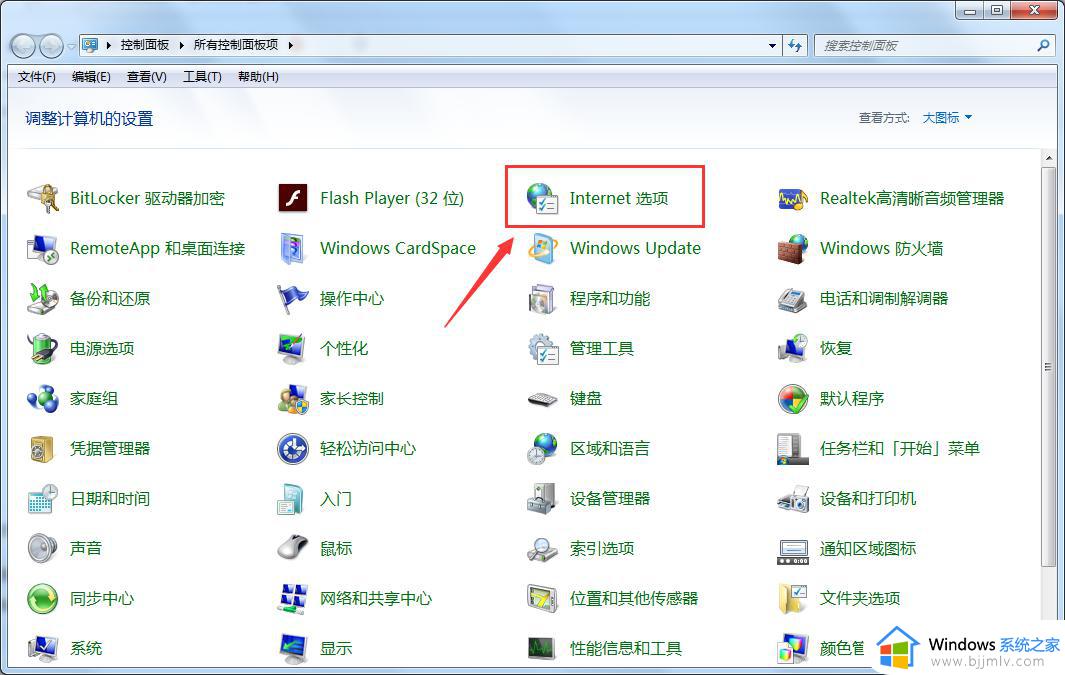Click the address bar refresh button
The height and width of the screenshot is (675, 1065).
tap(795, 45)
